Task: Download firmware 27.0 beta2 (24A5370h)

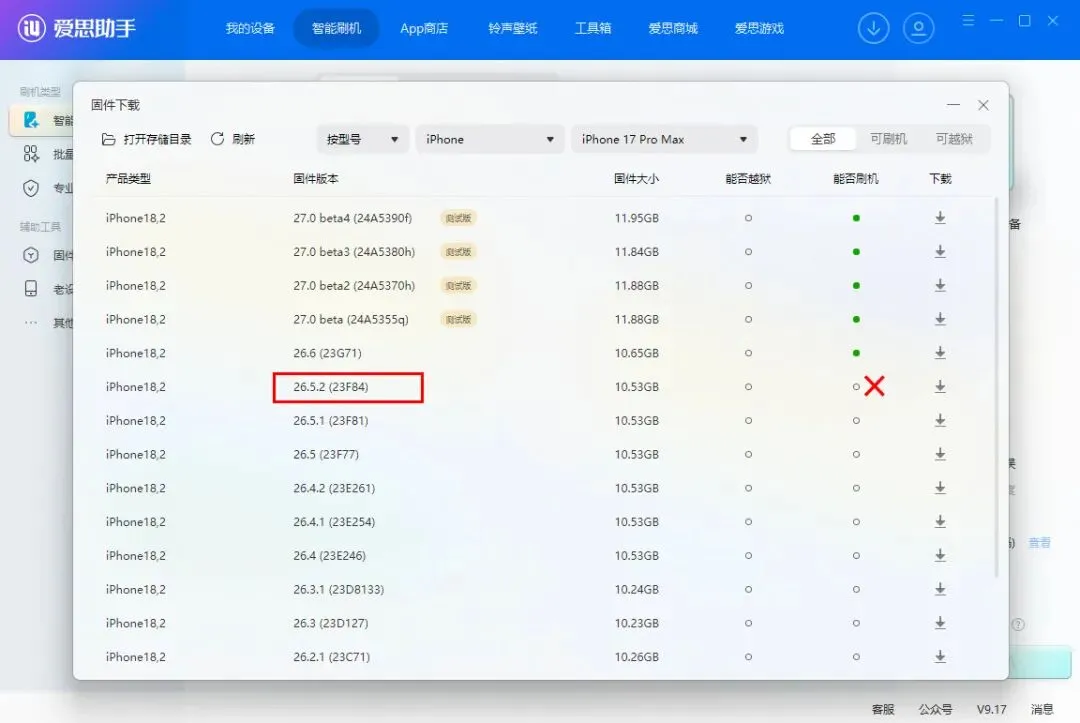Action: click(x=940, y=285)
